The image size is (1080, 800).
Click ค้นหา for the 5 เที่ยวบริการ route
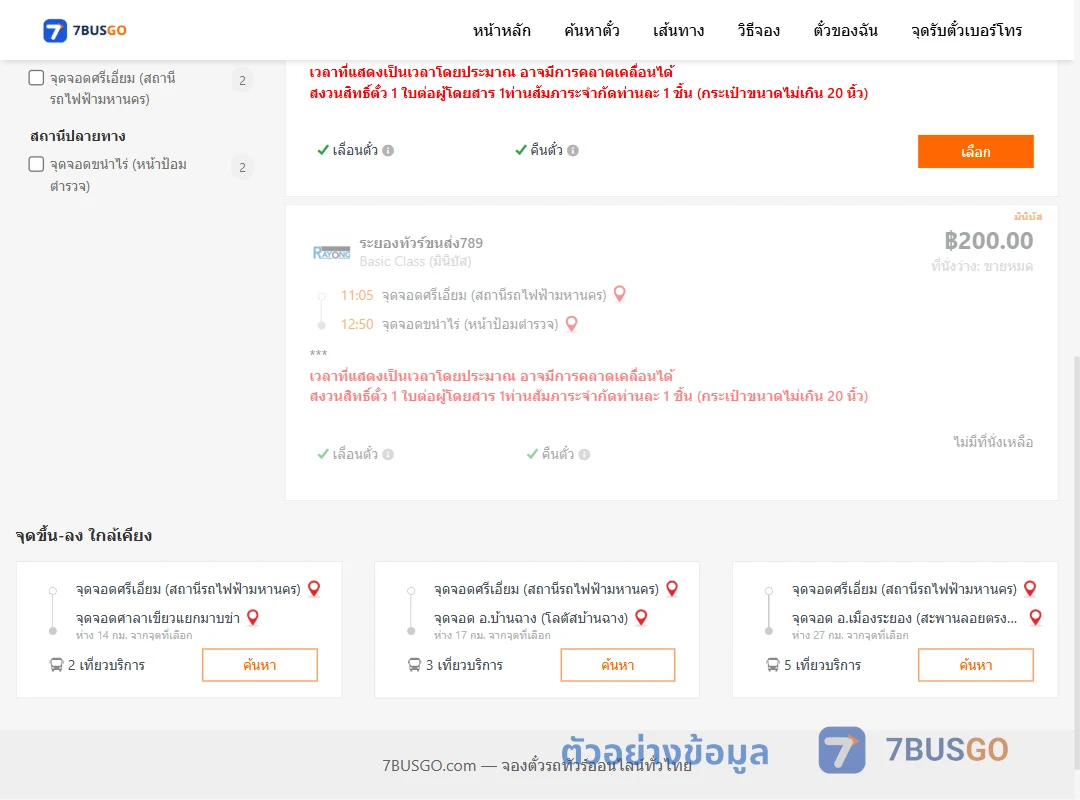(975, 665)
